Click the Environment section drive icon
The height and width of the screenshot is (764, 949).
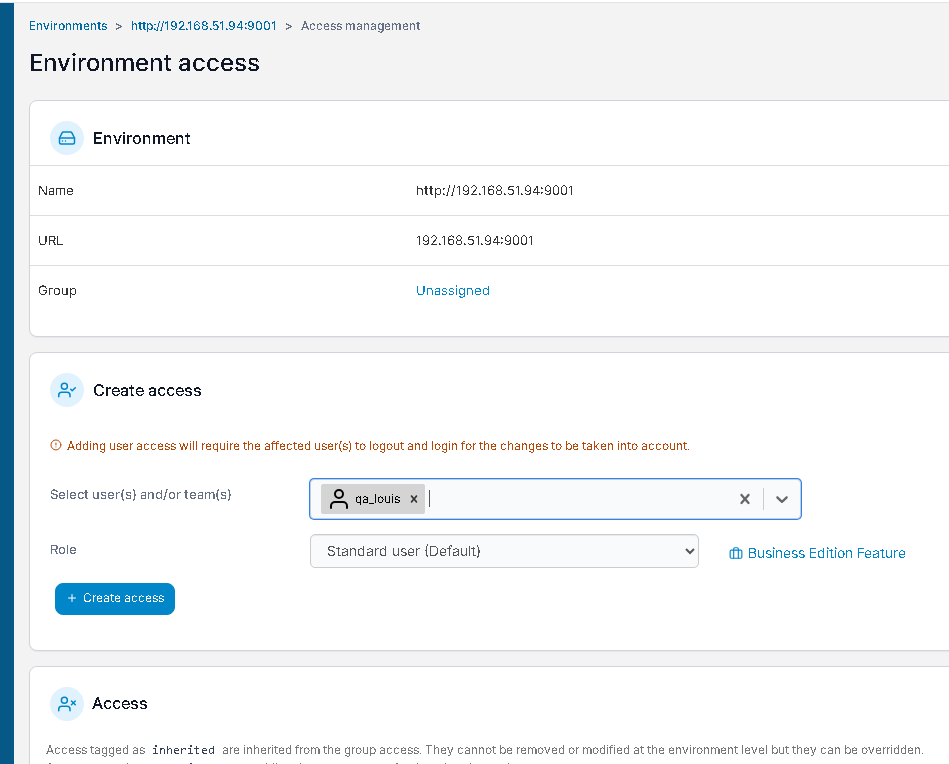pos(67,138)
